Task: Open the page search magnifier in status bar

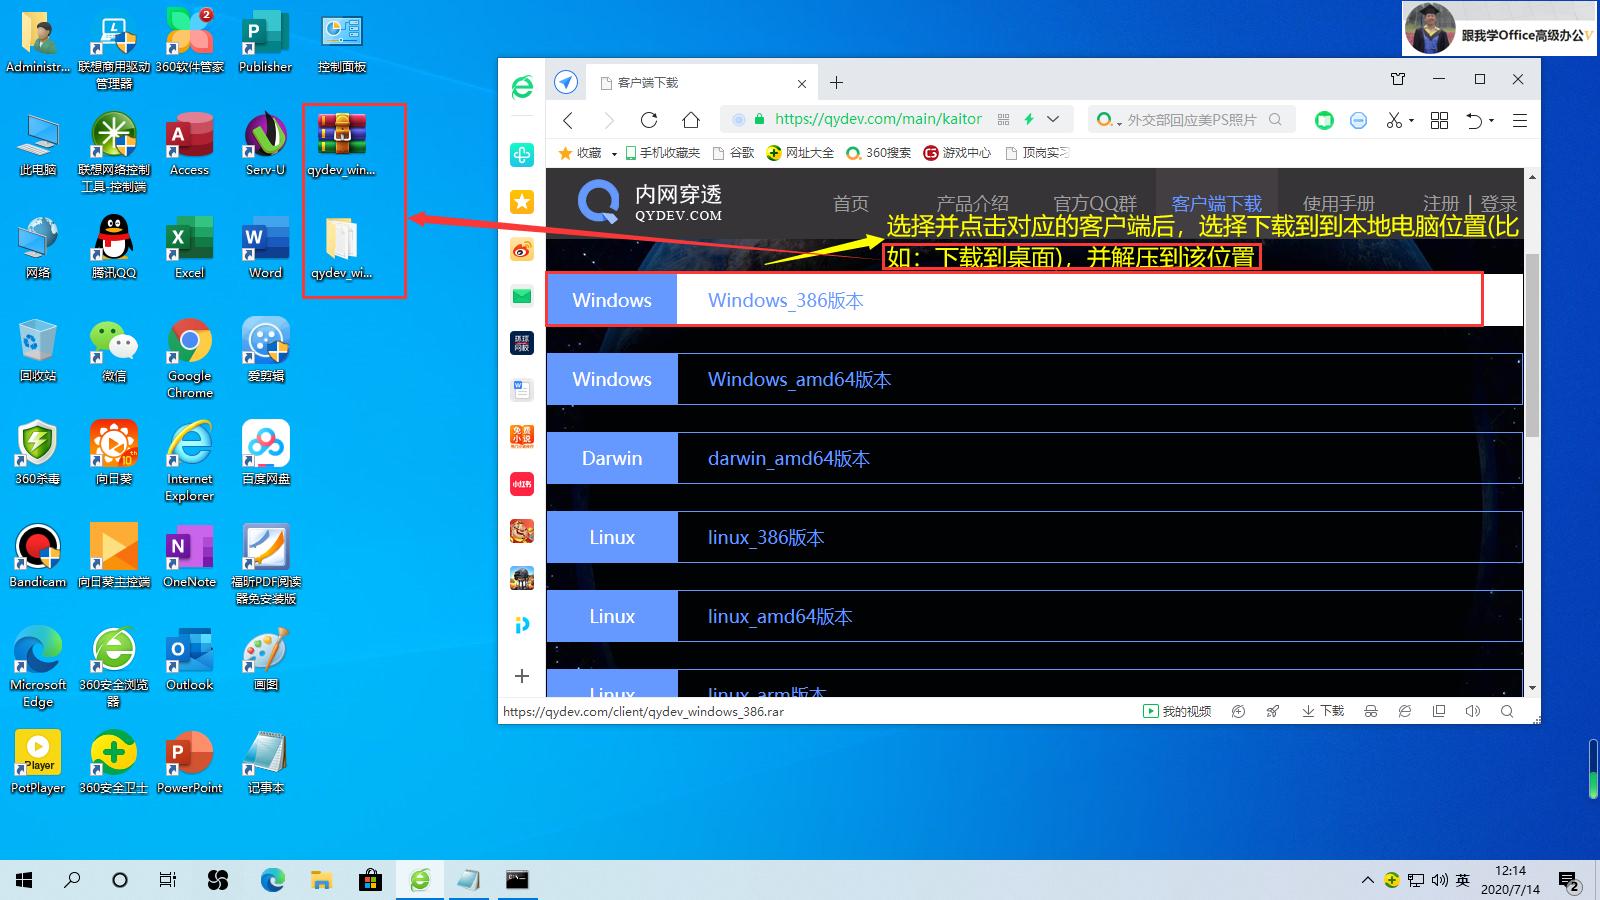Action: click(1506, 711)
